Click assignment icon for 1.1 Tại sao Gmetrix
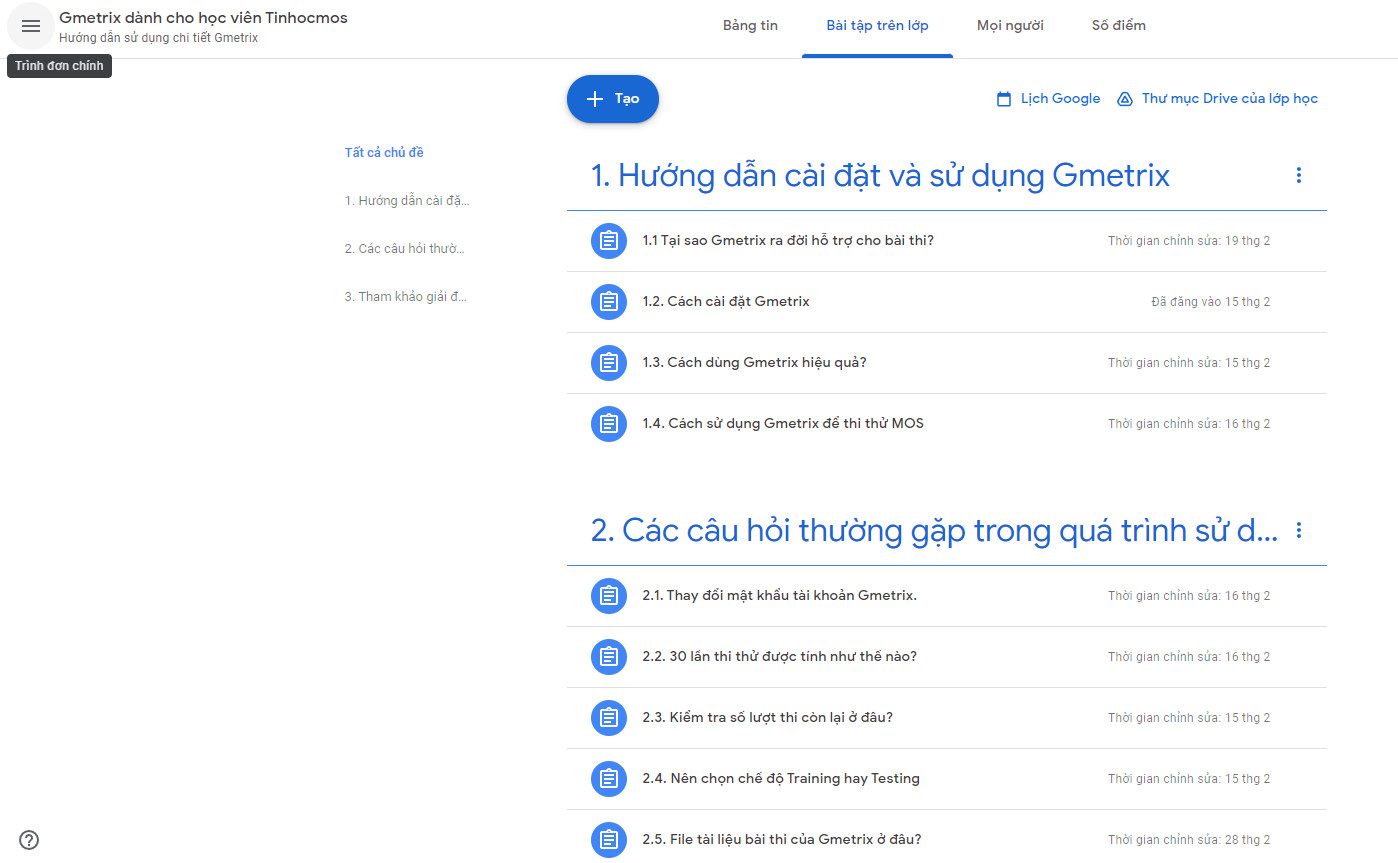 [x=609, y=241]
